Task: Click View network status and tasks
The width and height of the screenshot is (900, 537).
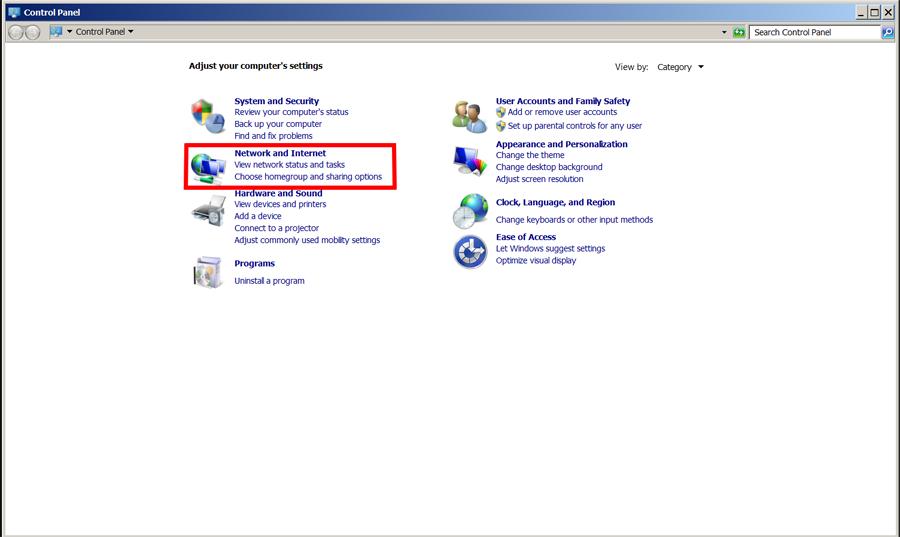Action: (x=289, y=165)
